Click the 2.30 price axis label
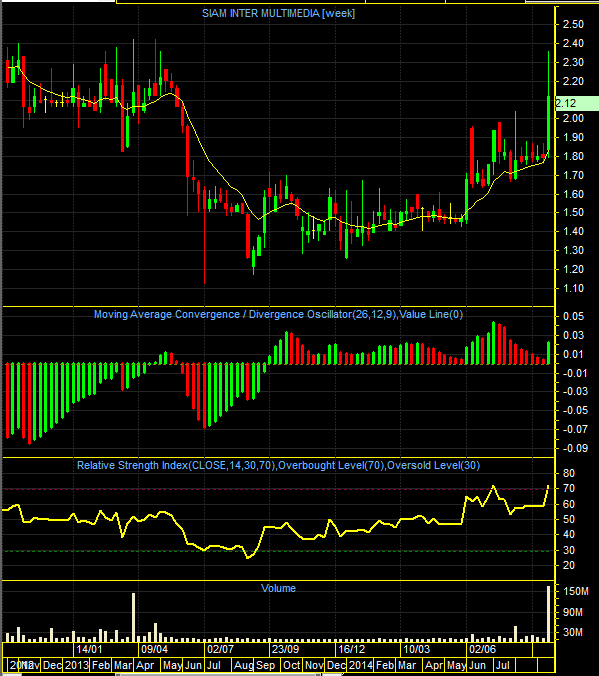This screenshot has height=676, width=599. pyautogui.click(x=573, y=62)
